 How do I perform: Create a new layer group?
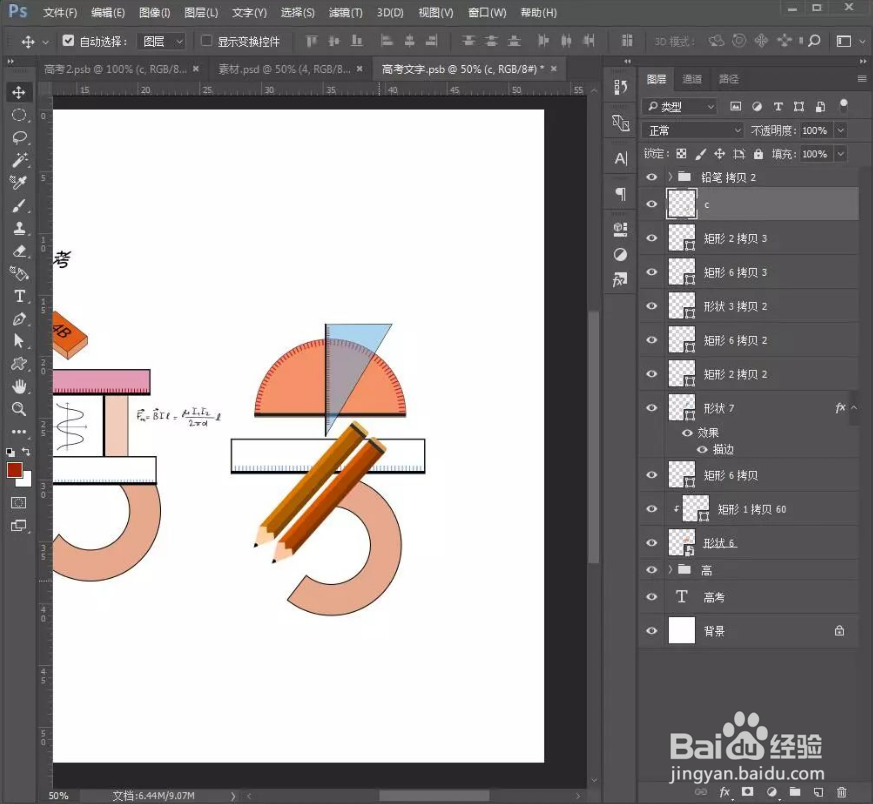tap(794, 792)
